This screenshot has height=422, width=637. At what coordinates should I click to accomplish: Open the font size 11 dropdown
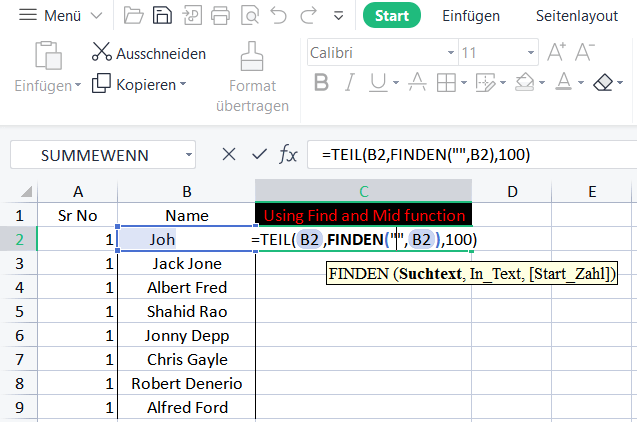pyautogui.click(x=531, y=52)
